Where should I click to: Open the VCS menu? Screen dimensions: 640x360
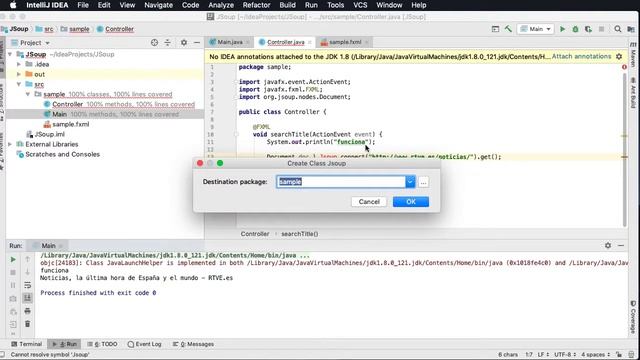pos(360,5)
